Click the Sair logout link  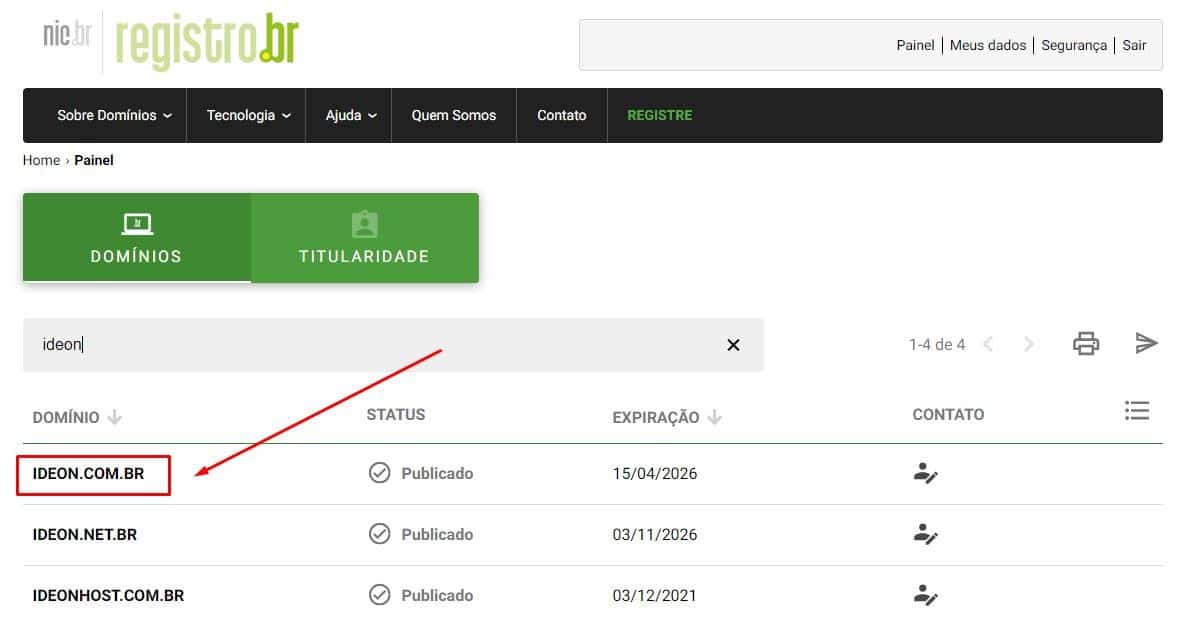point(1134,45)
